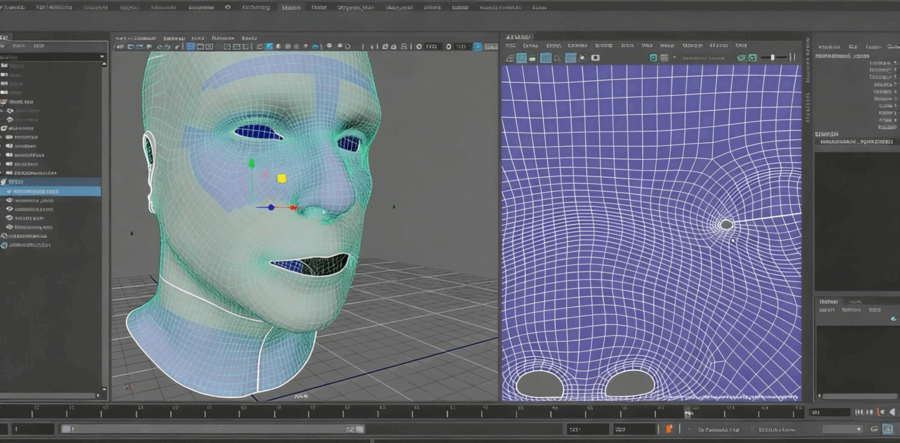Click the yellow center handle of the move manipulator
Viewport: 900px width, 443px height.
pyautogui.click(x=281, y=178)
